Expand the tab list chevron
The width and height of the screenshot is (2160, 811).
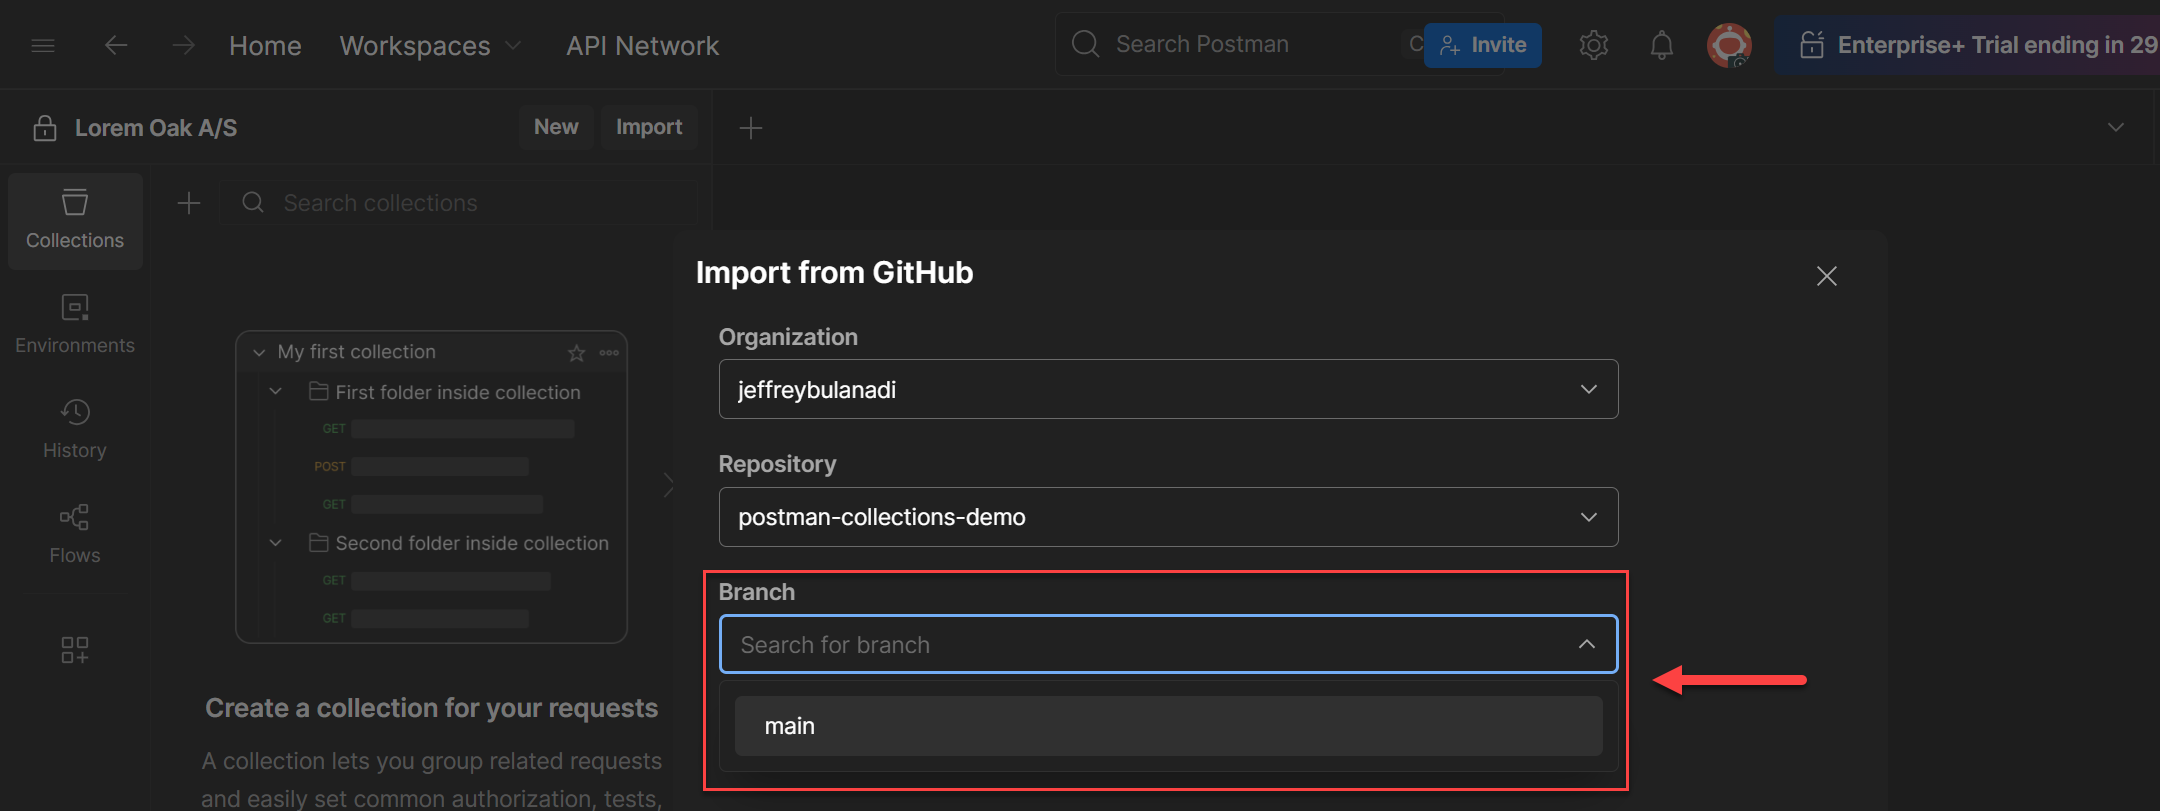click(x=2116, y=127)
